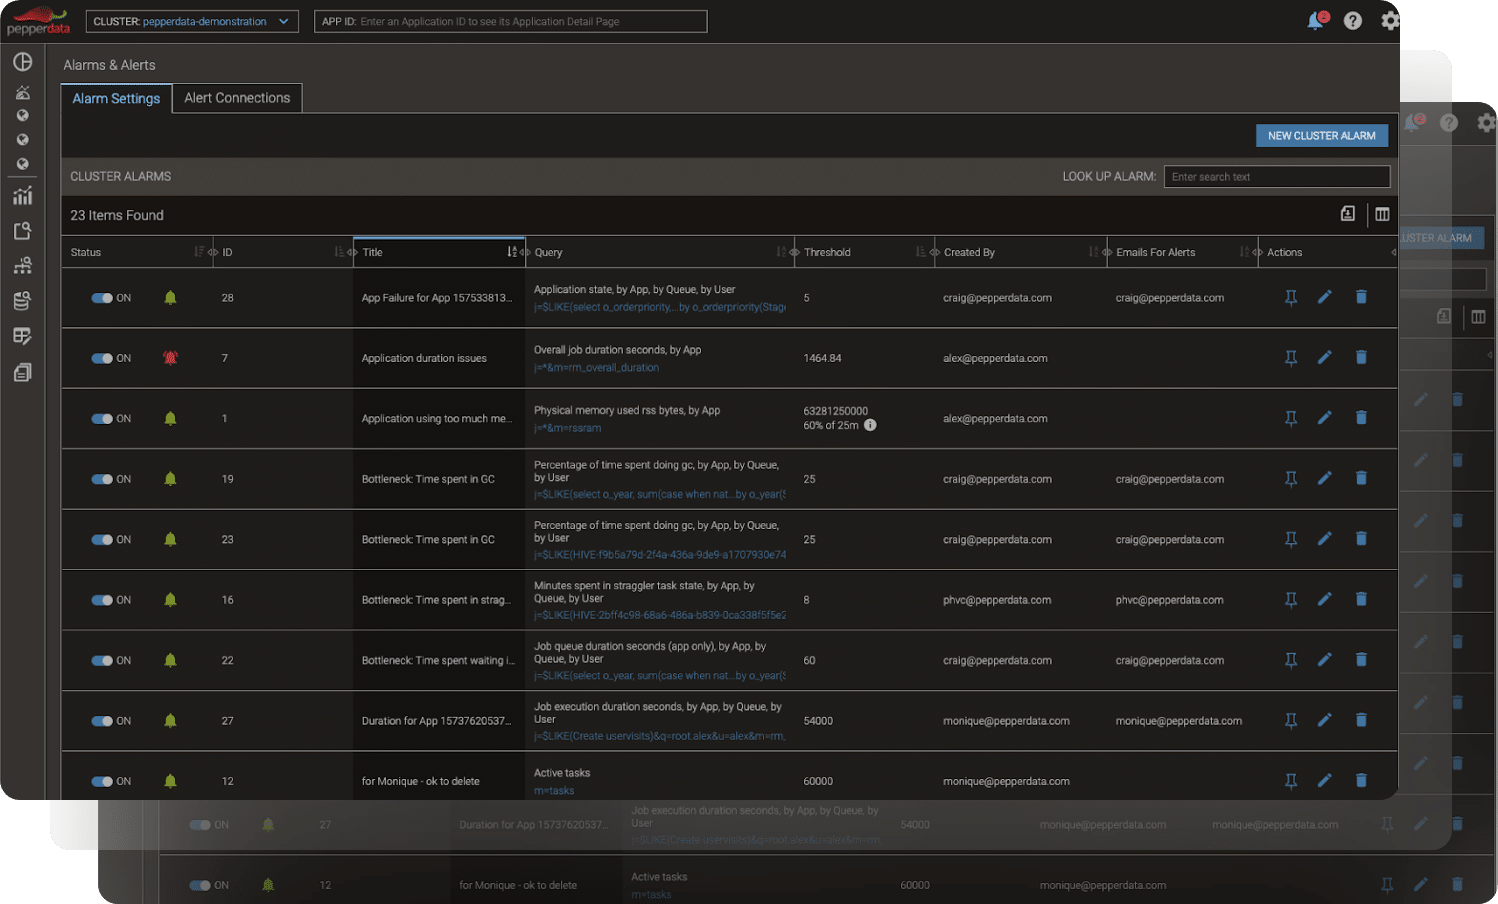Select phvc@pepperdata.com in Created By column
Screen dimensions: 1498x904
[997, 600]
